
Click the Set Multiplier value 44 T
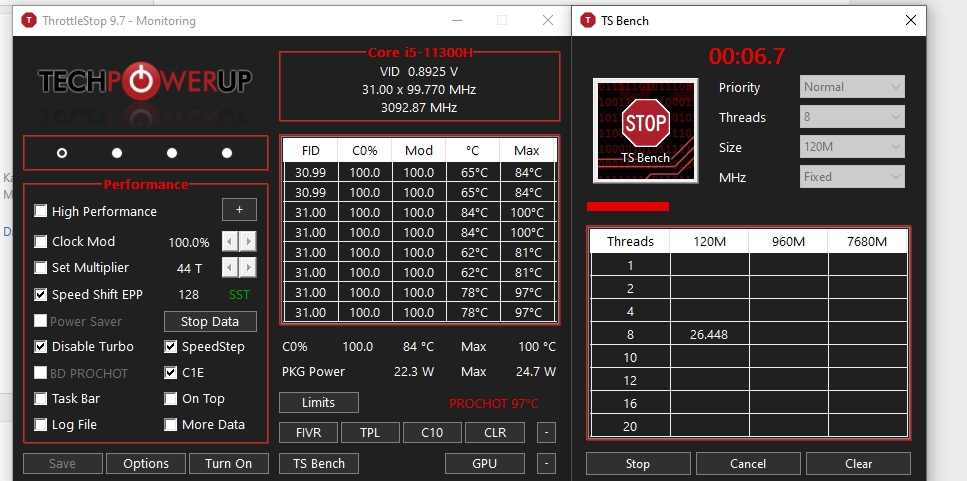(x=189, y=268)
